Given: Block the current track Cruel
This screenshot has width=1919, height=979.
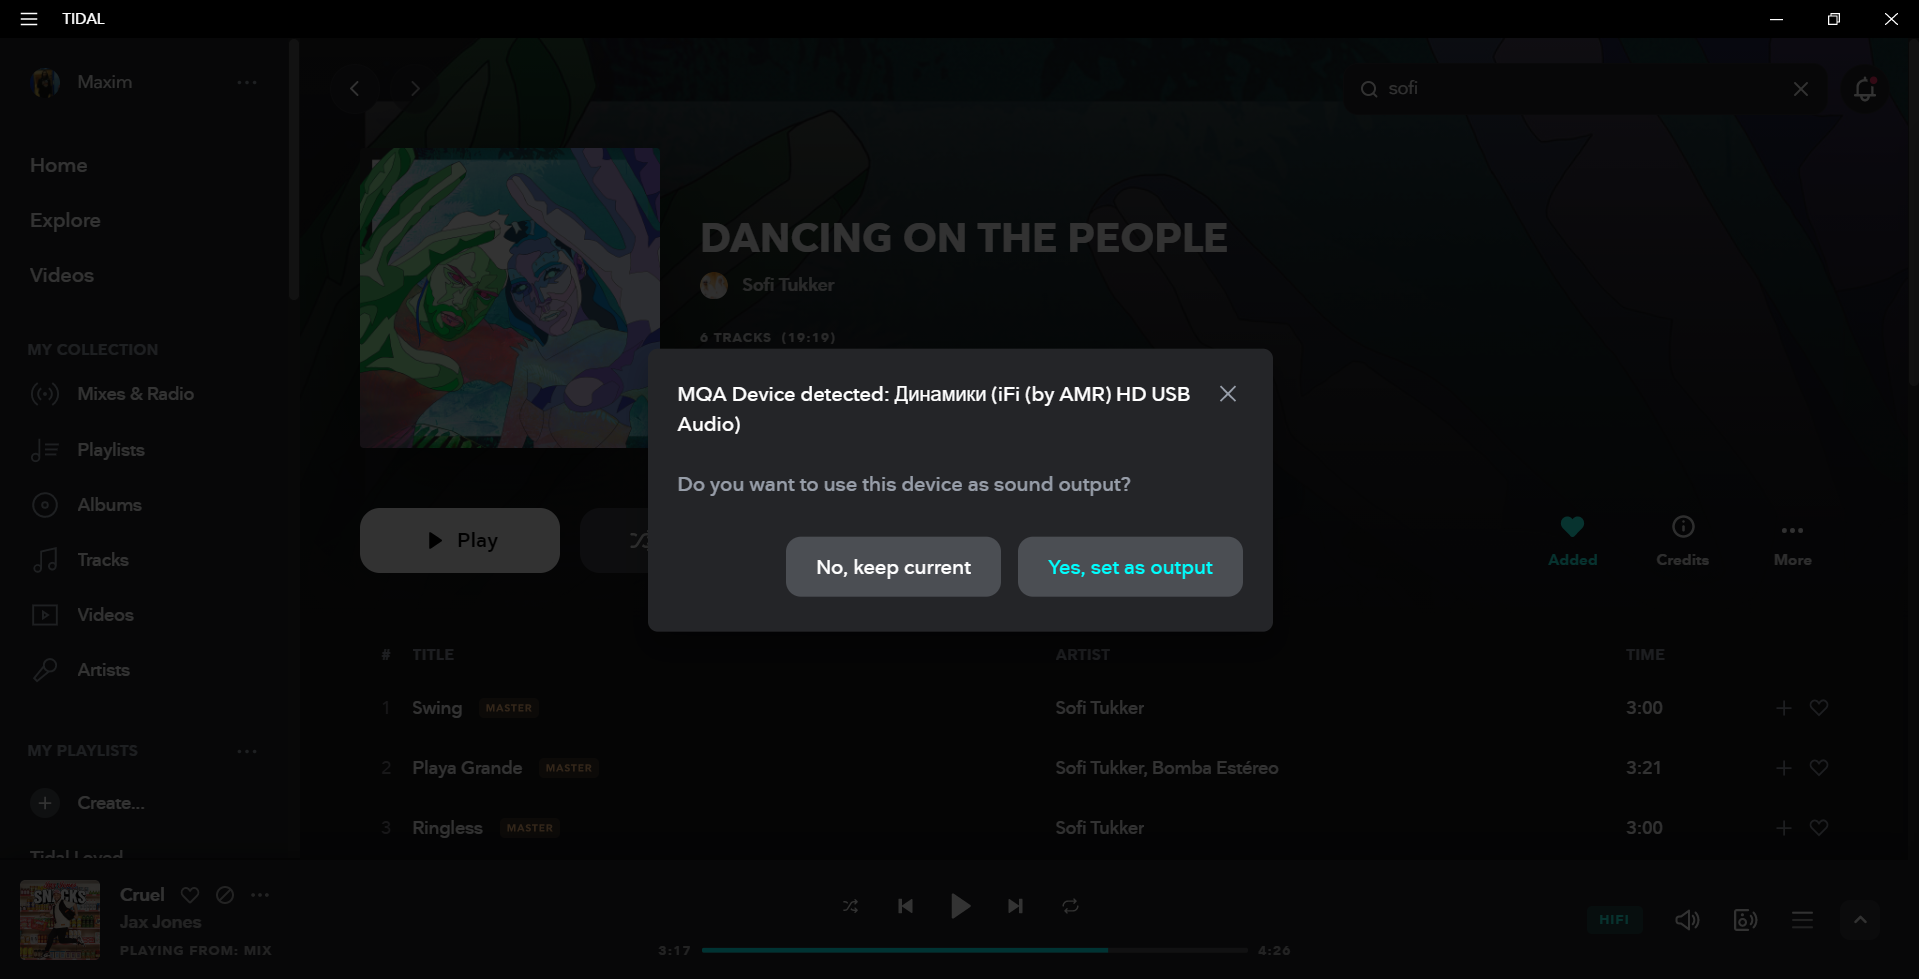Looking at the screenshot, I should 225,895.
